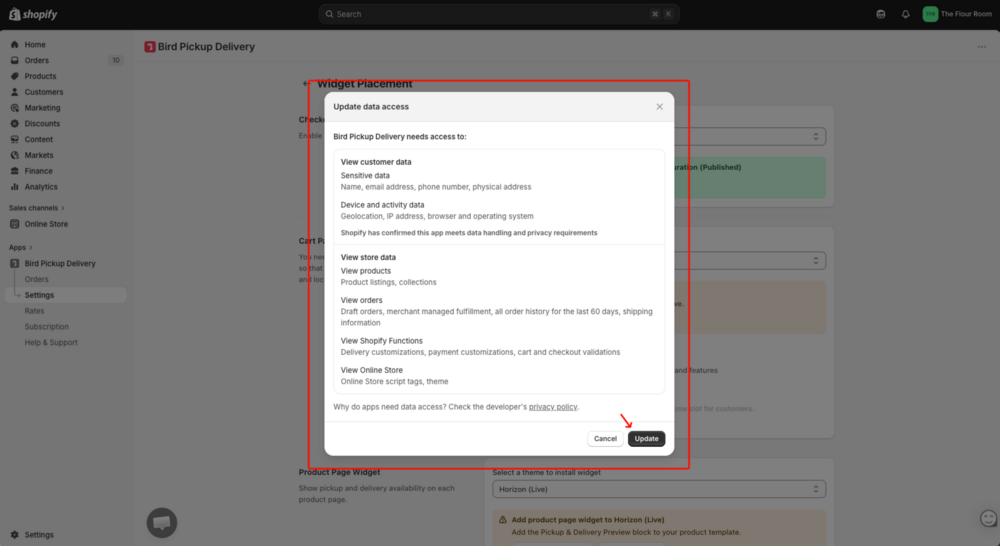Open Help & Support in sidebar
Image resolution: width=1000 pixels, height=546 pixels.
point(51,343)
